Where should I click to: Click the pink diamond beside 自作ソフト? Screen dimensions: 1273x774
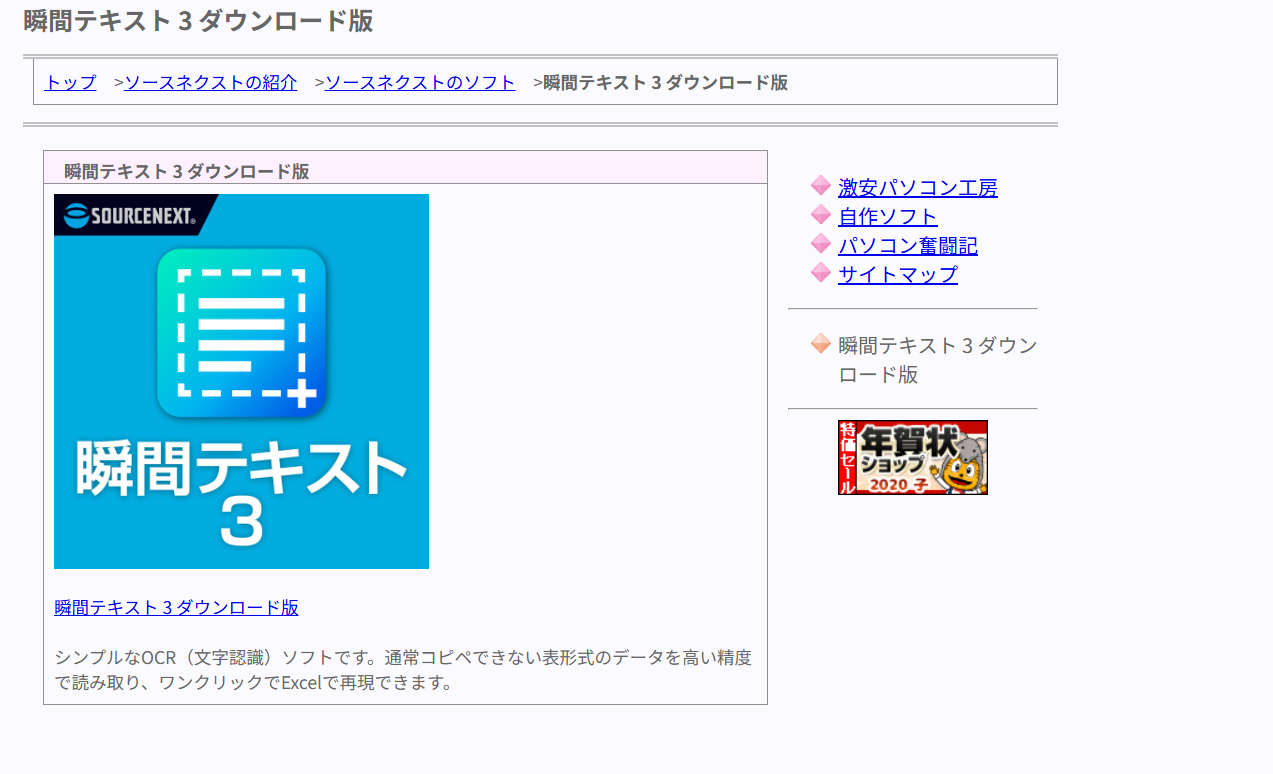(x=821, y=214)
